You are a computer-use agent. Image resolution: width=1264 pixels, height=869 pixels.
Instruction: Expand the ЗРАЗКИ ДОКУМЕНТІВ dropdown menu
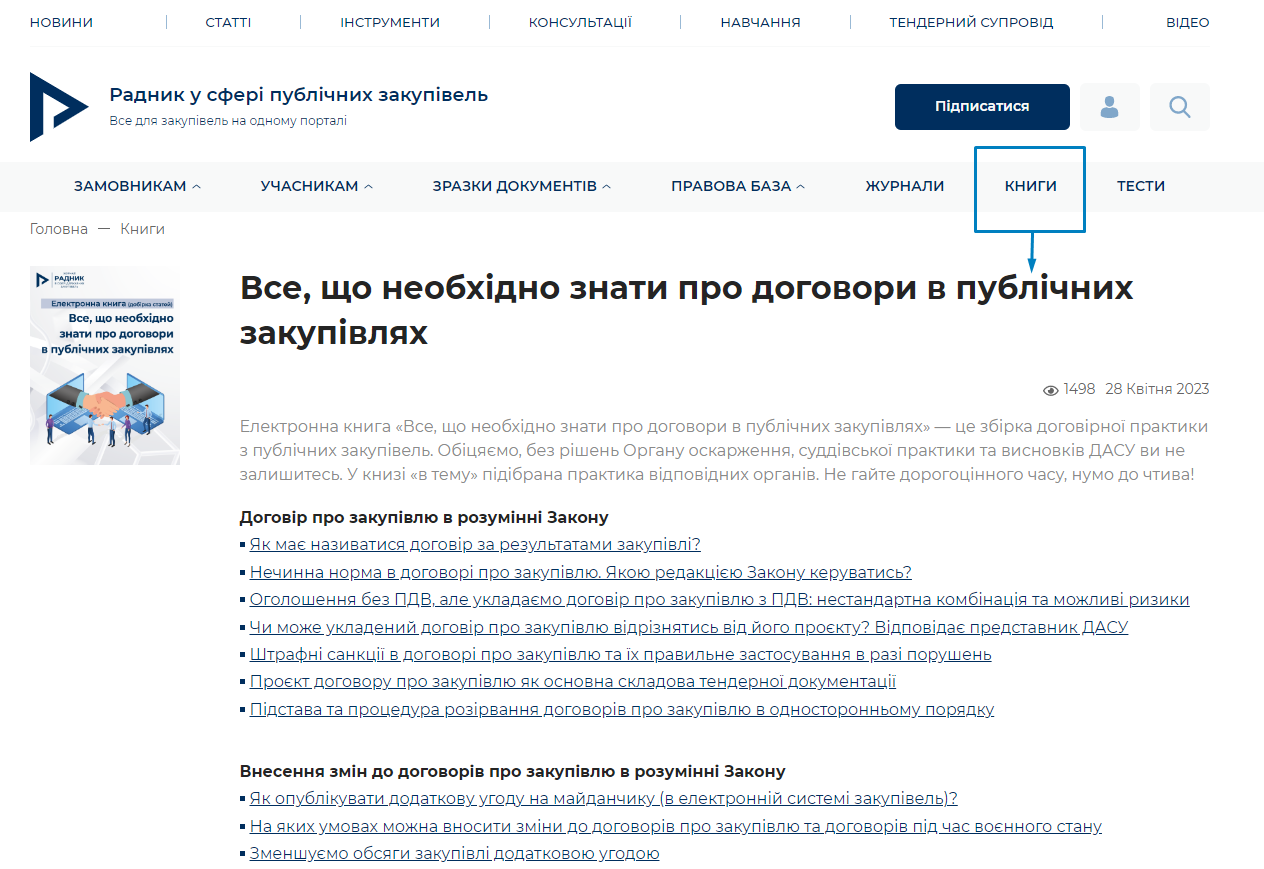point(522,186)
